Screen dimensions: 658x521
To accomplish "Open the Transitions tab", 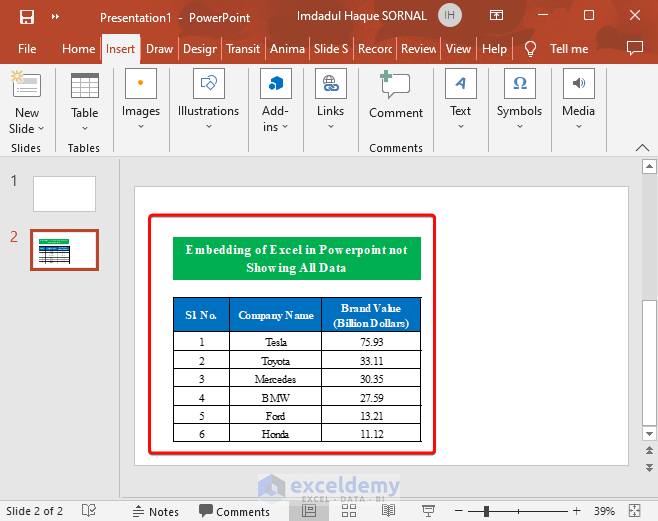I will click(x=243, y=49).
